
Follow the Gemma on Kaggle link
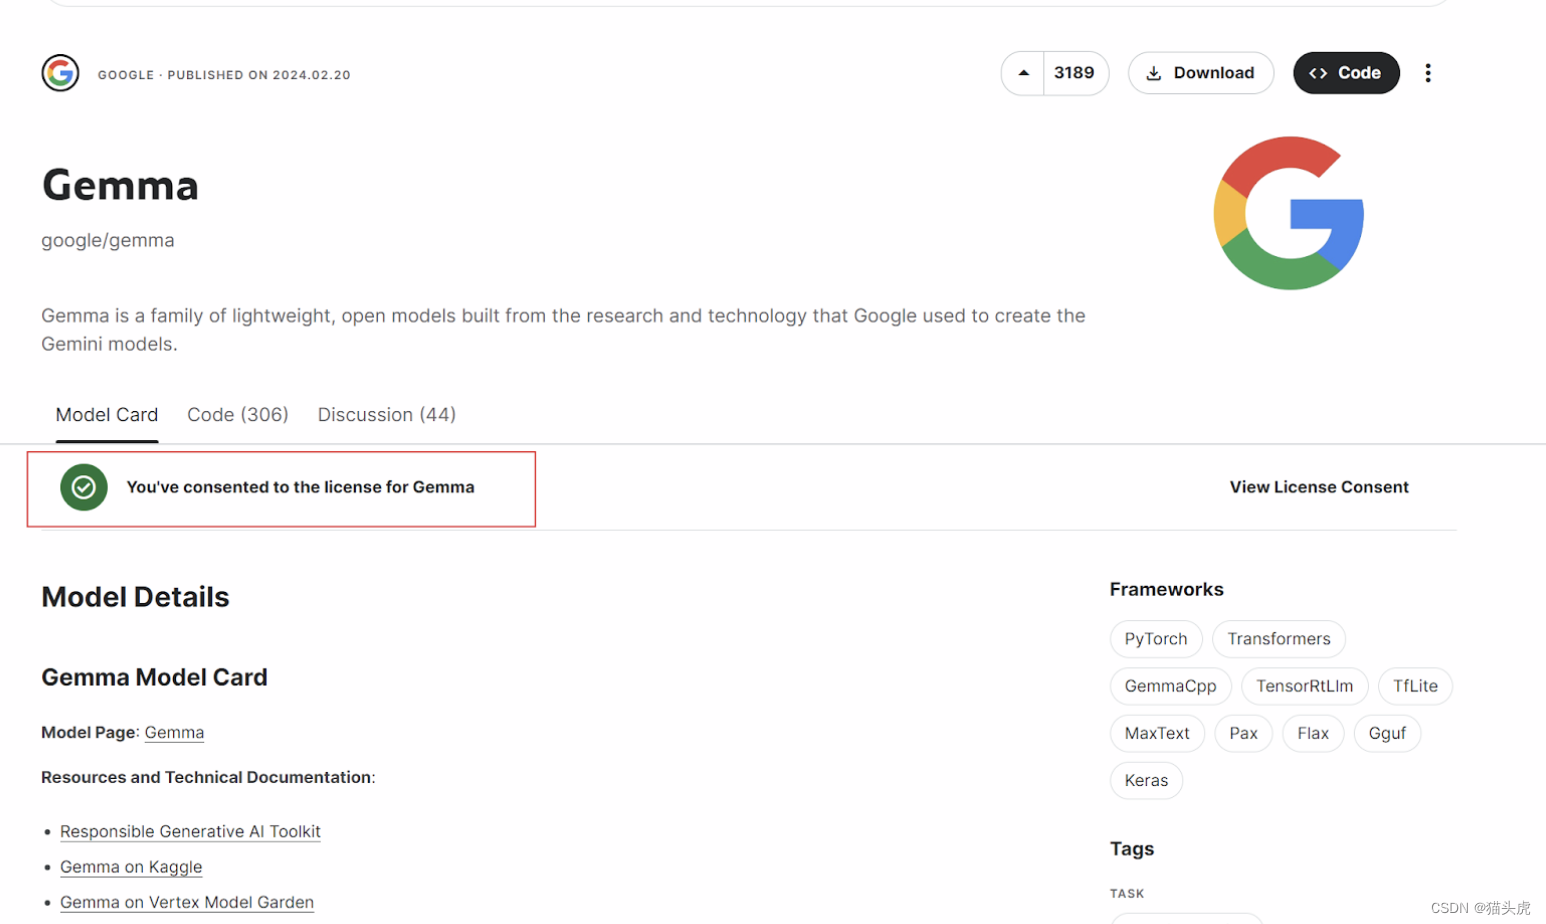coord(131,867)
